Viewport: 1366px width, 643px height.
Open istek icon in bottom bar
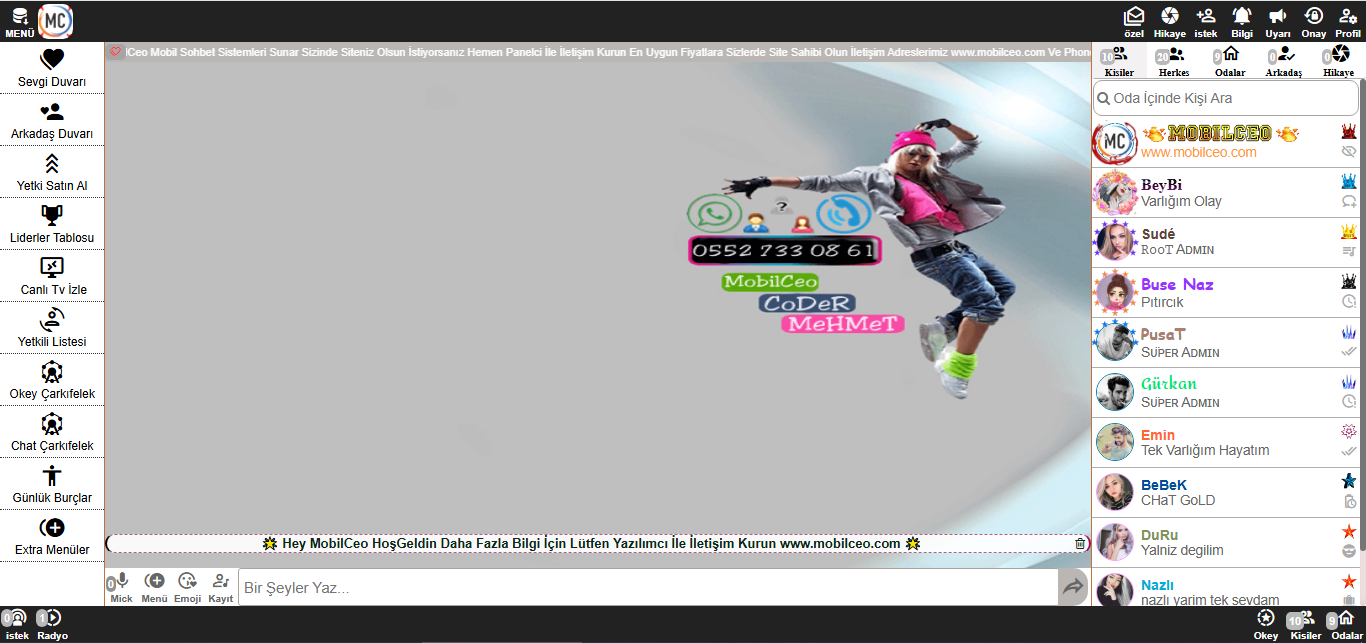(16, 624)
